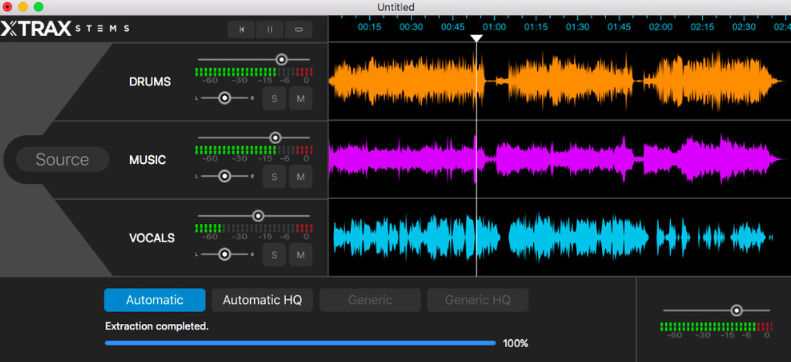This screenshot has height=362, width=791.
Task: Solo the MUSIC track
Action: [x=274, y=176]
